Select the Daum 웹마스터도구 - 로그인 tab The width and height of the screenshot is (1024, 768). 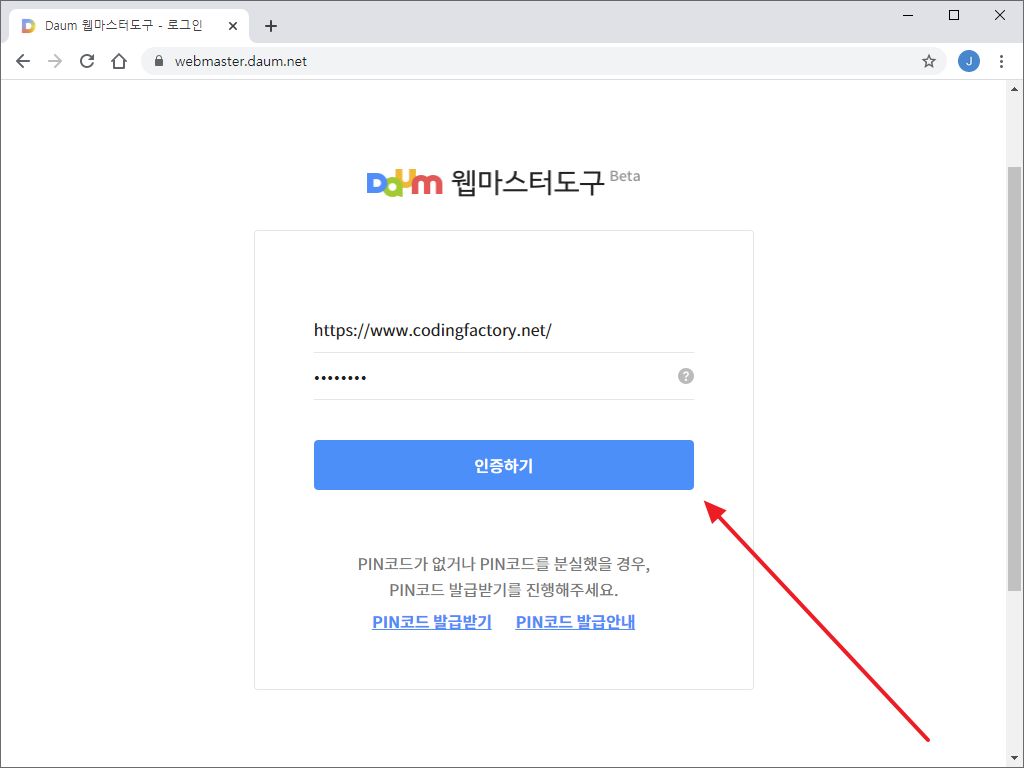129,26
